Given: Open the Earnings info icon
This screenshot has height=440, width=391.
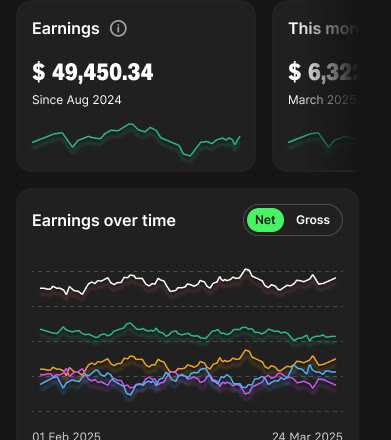Looking at the screenshot, I should [118, 29].
